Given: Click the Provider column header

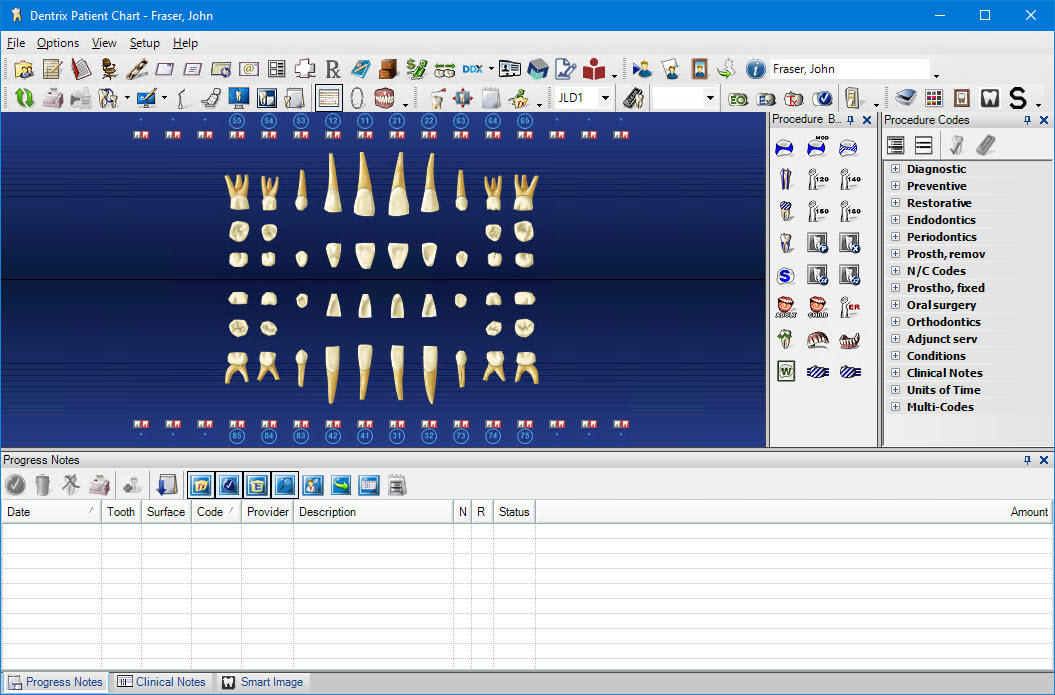Looking at the screenshot, I should click(267, 511).
